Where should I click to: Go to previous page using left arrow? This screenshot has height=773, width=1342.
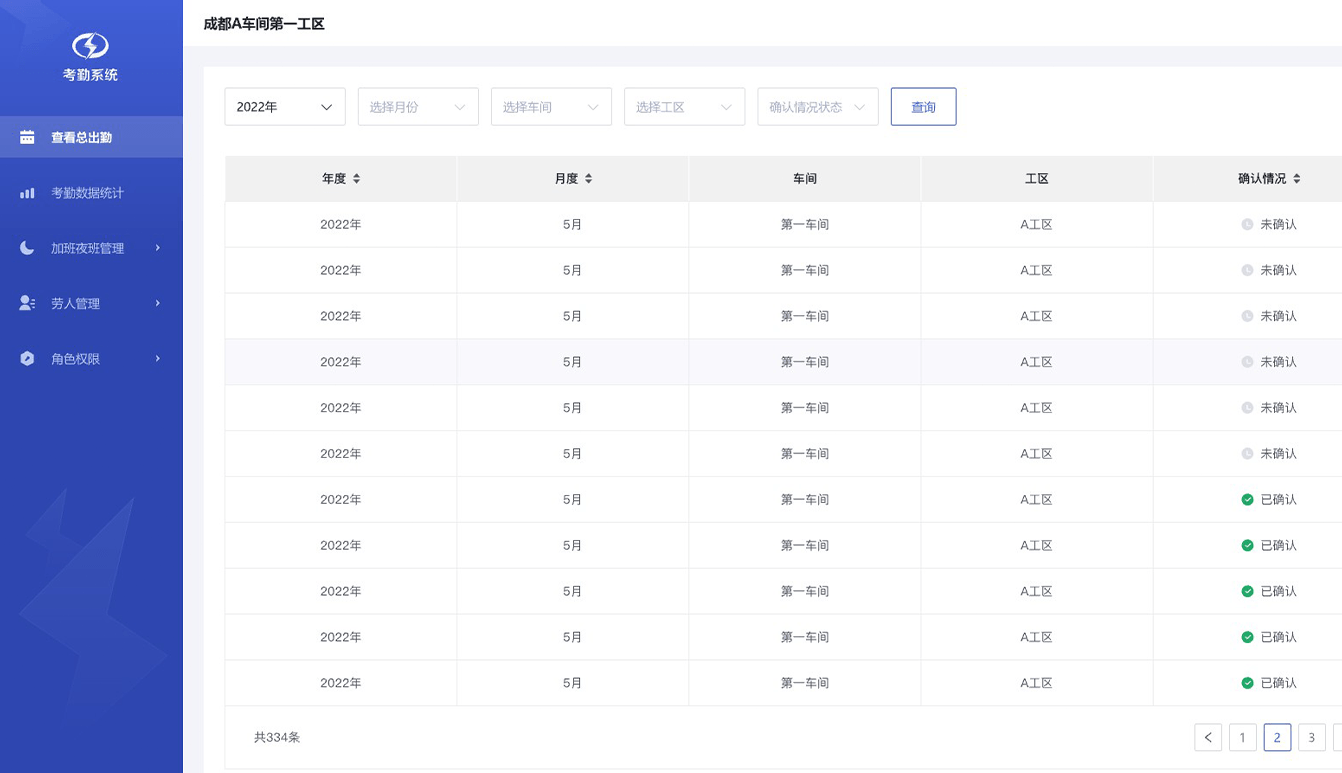tap(1208, 737)
